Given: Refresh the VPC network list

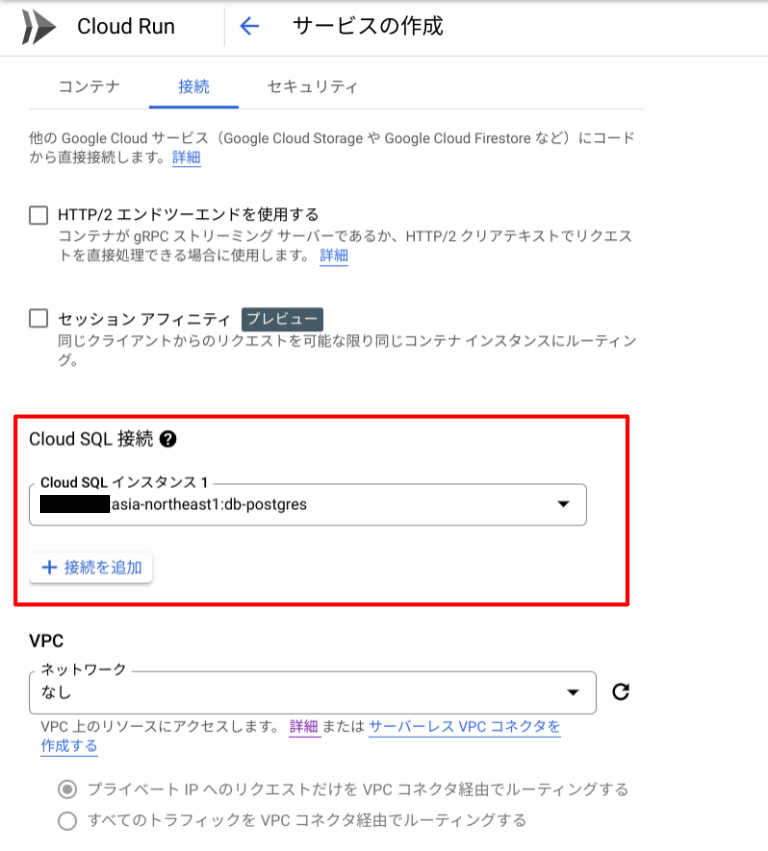Looking at the screenshot, I should (x=620, y=691).
